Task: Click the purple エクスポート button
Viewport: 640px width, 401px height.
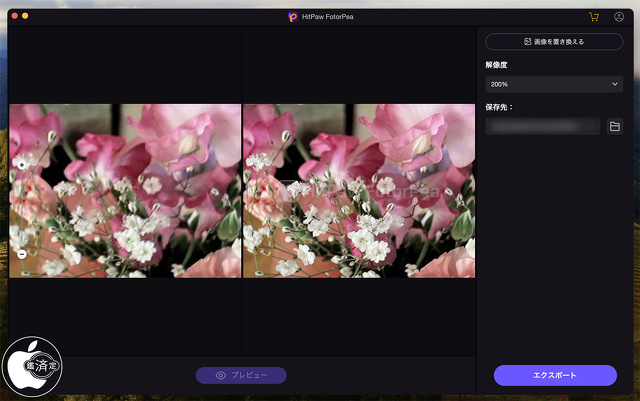Action: point(555,375)
